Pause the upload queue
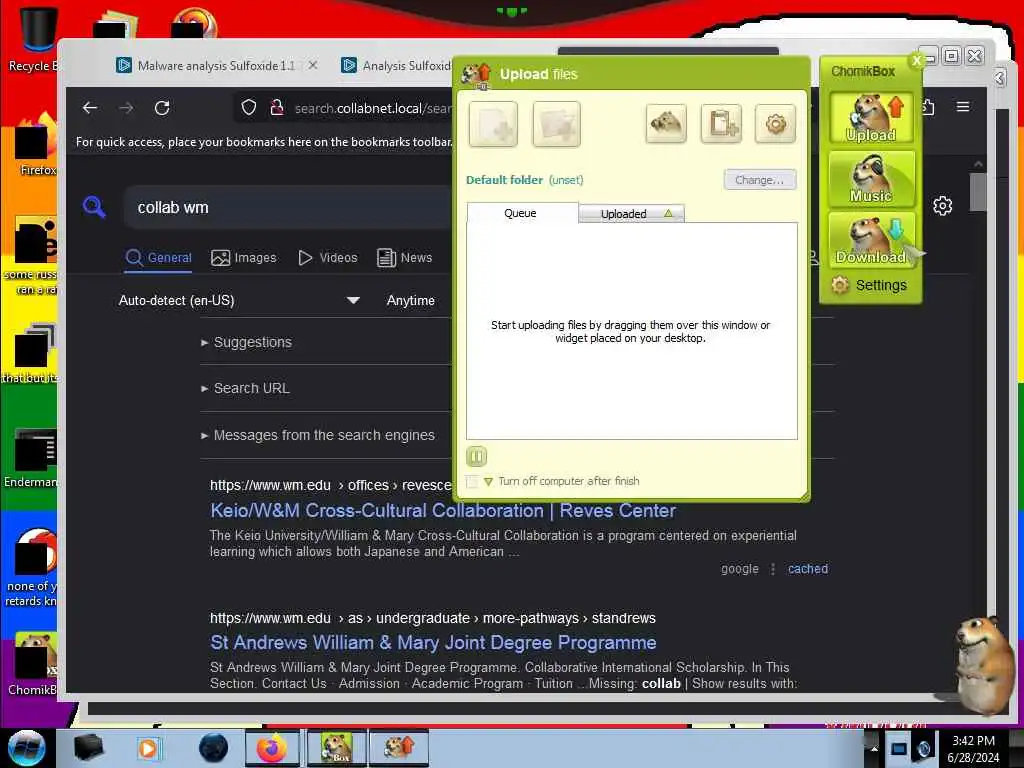The width and height of the screenshot is (1024, 768). click(x=476, y=456)
